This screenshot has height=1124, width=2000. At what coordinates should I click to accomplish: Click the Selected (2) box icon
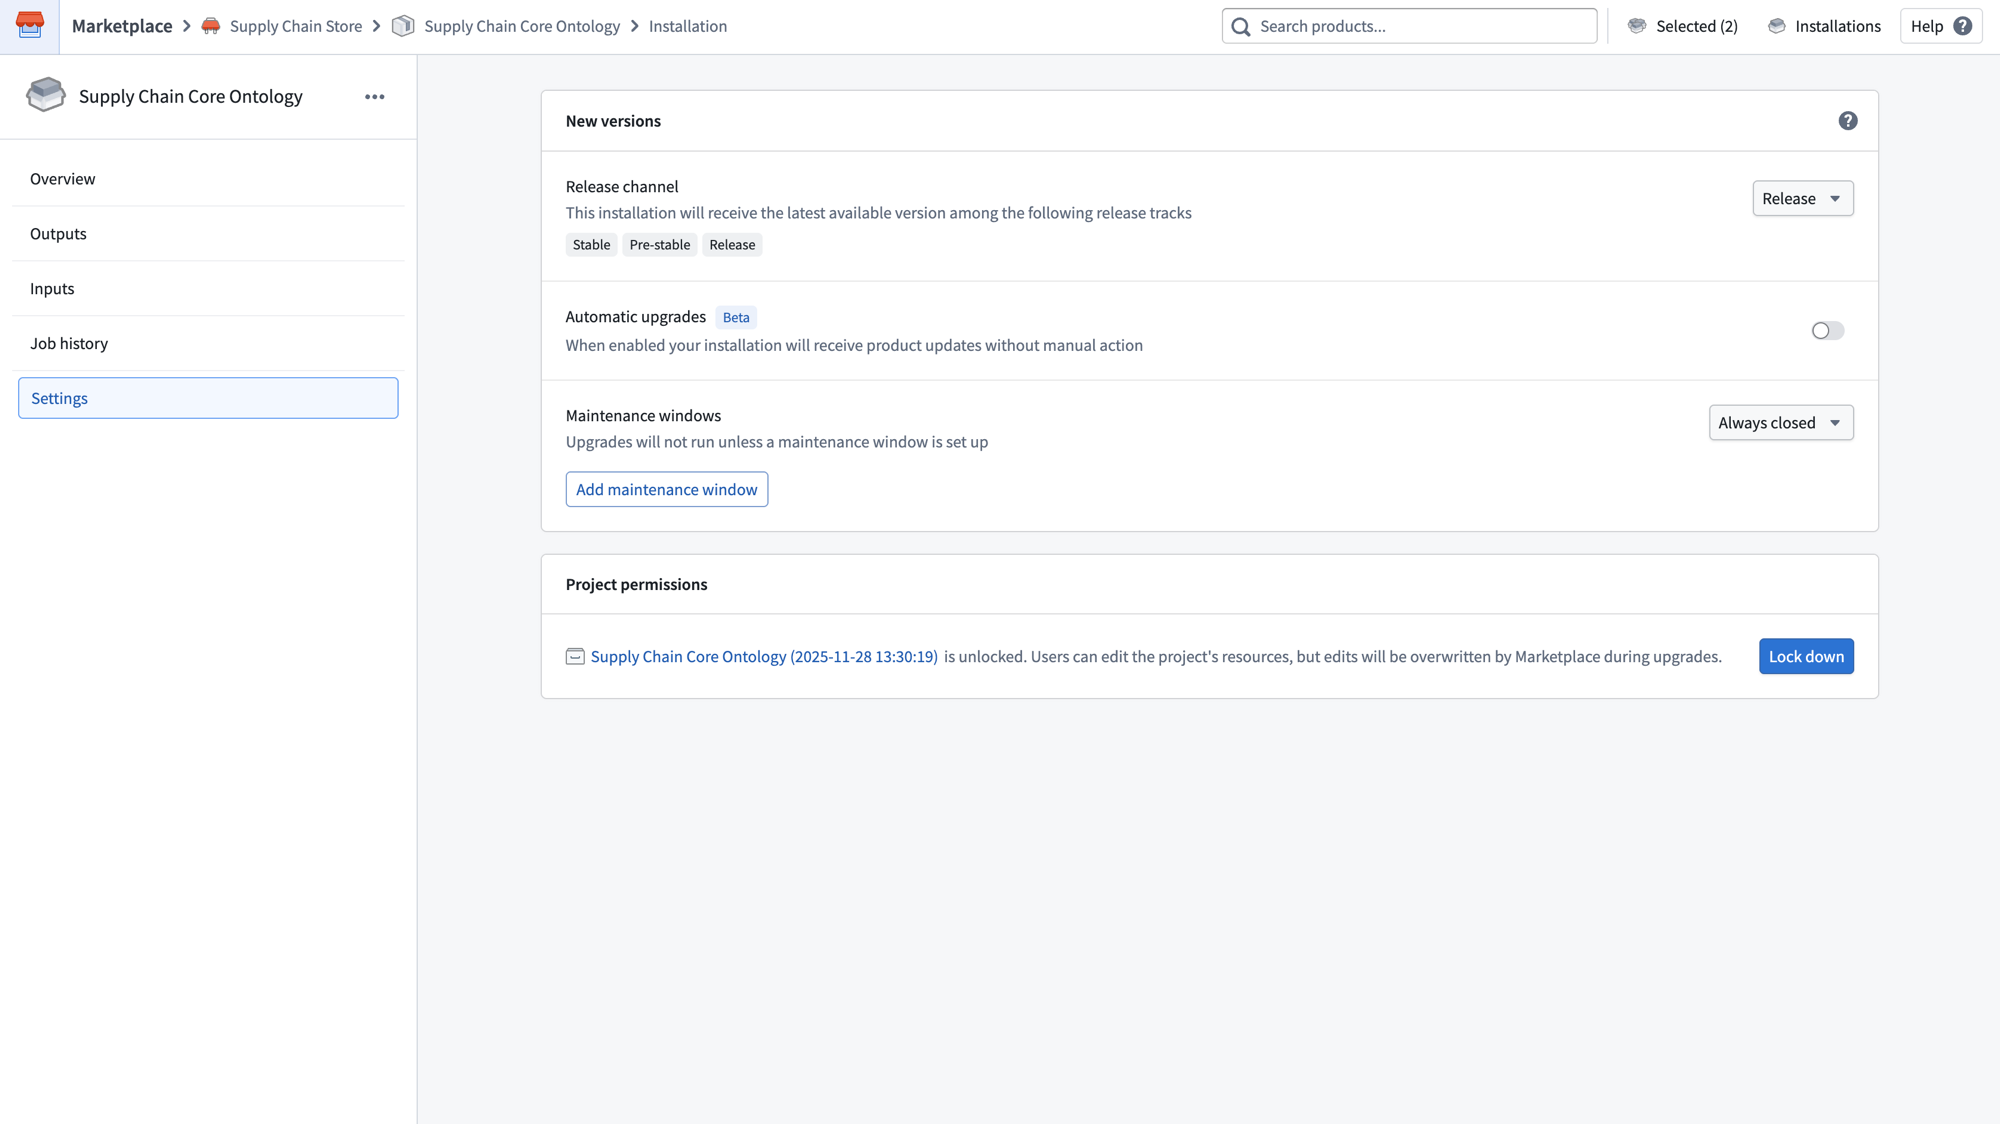1637,26
